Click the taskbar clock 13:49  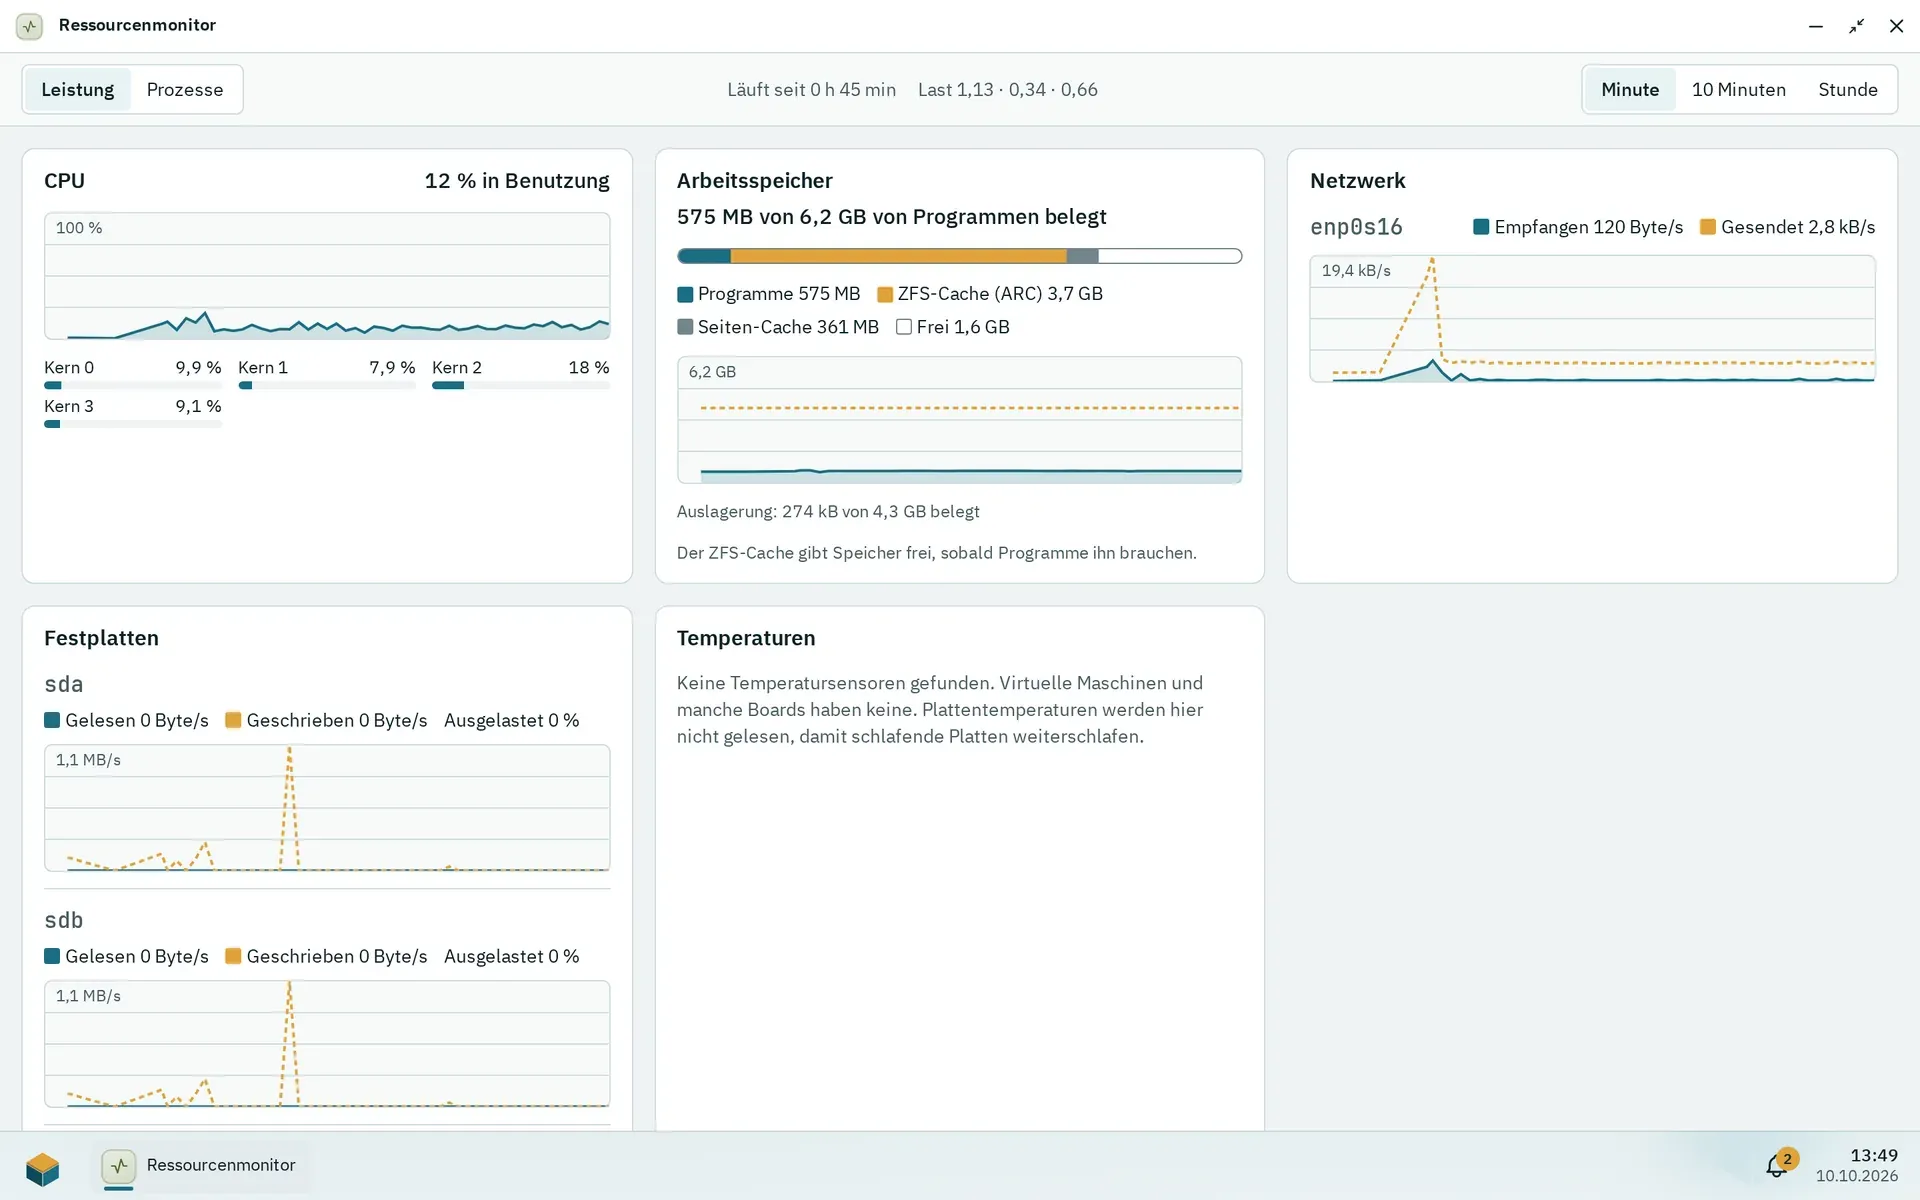coord(1873,1156)
